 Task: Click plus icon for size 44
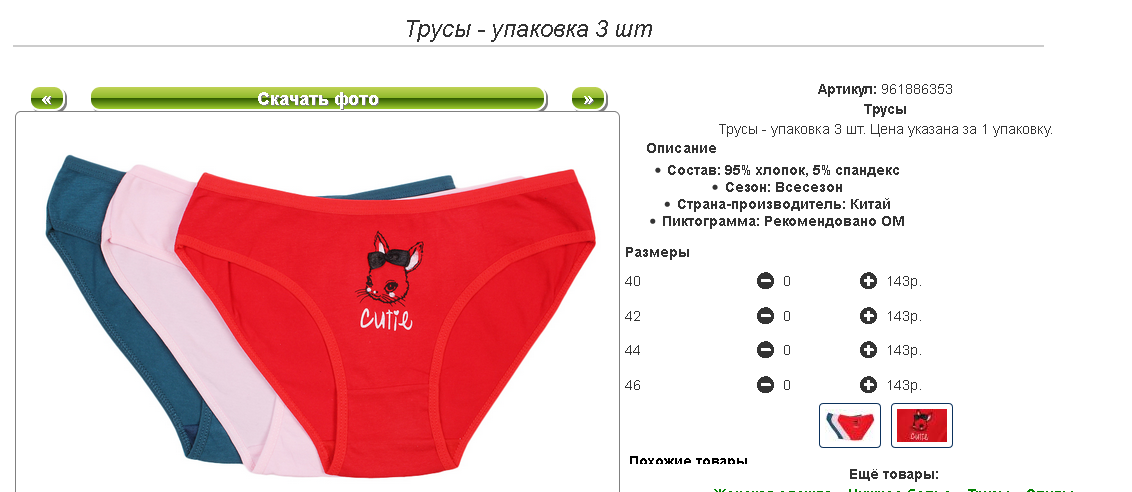point(868,350)
